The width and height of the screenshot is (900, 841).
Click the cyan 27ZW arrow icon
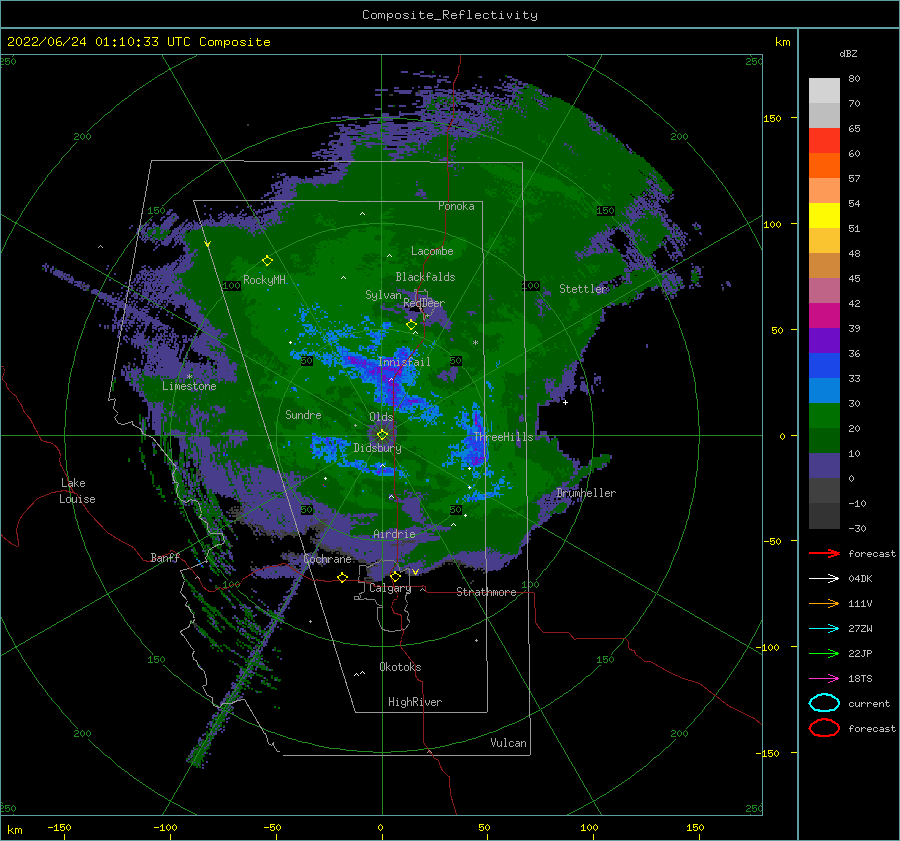[824, 629]
